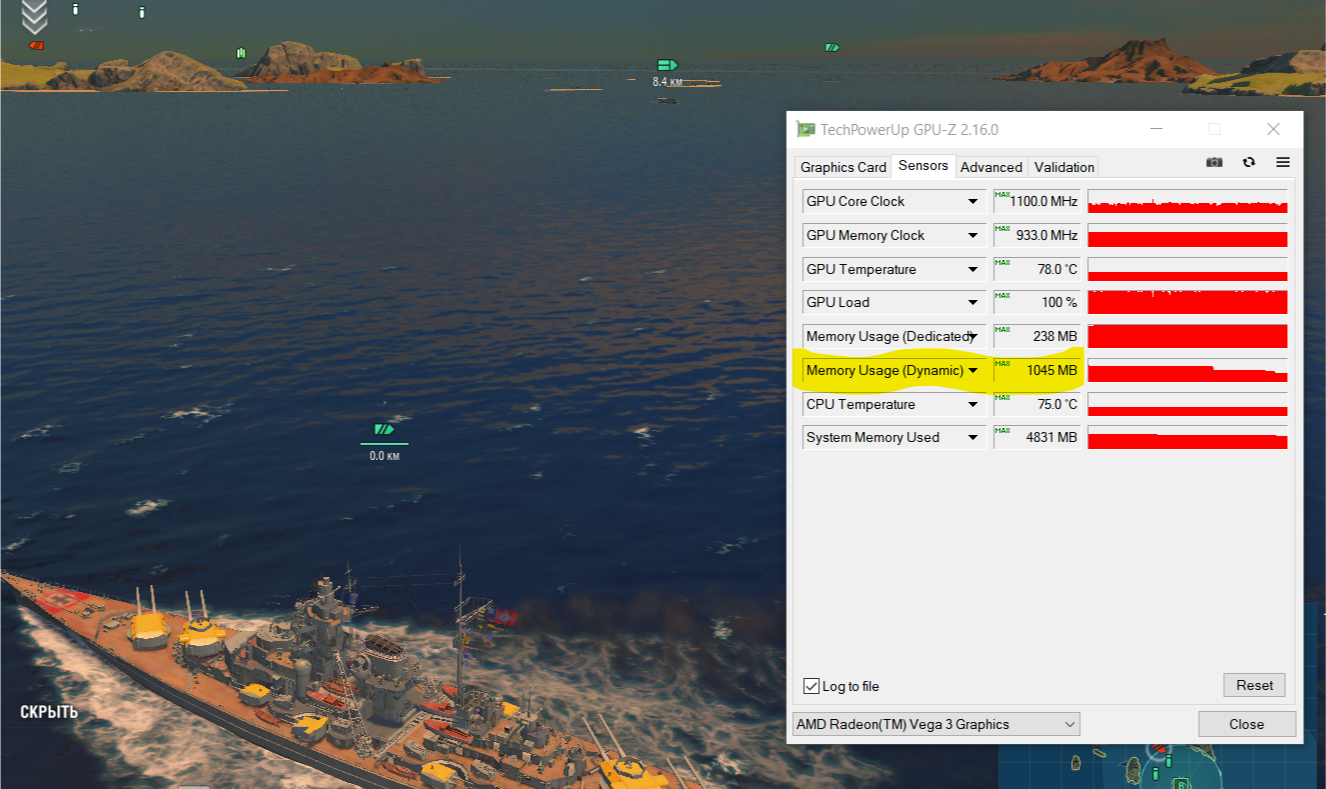This screenshot has width=1326, height=789.
Task: Click the 933.0 MHz memory clock value
Action: (x=1047, y=235)
